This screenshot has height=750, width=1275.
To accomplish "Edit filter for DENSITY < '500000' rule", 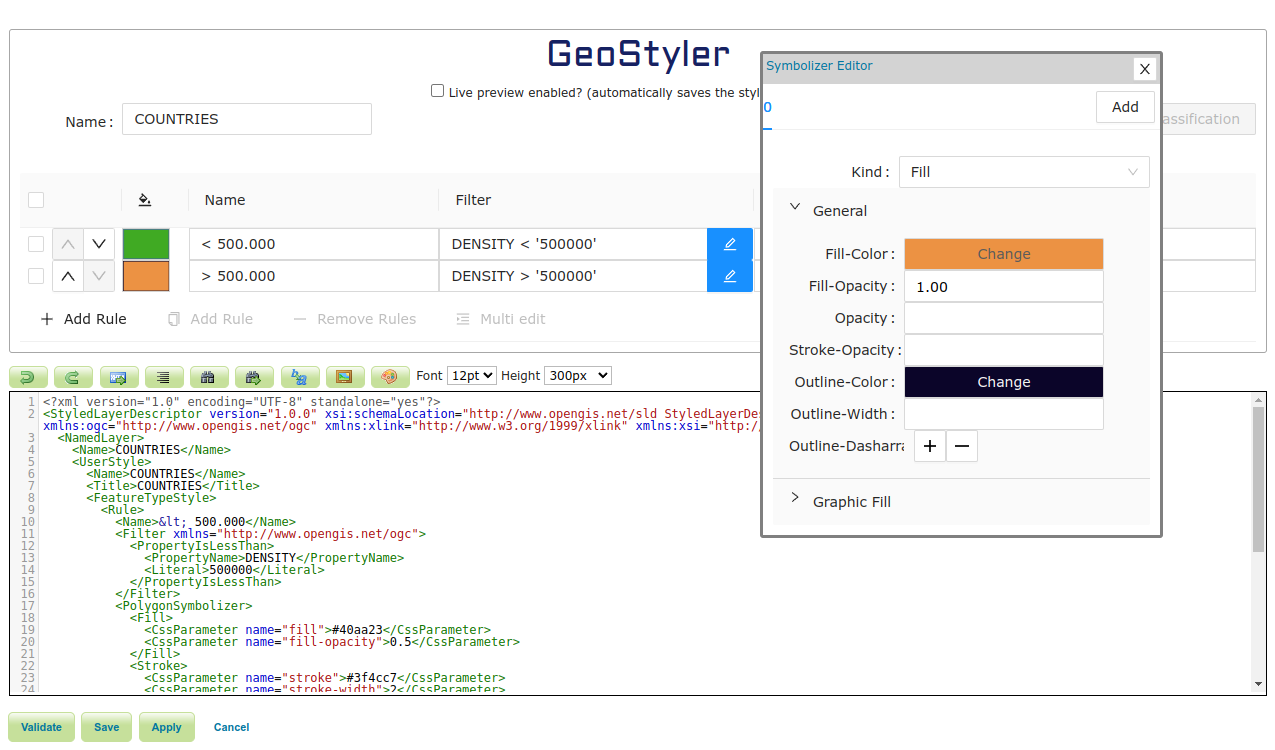I will [730, 244].
